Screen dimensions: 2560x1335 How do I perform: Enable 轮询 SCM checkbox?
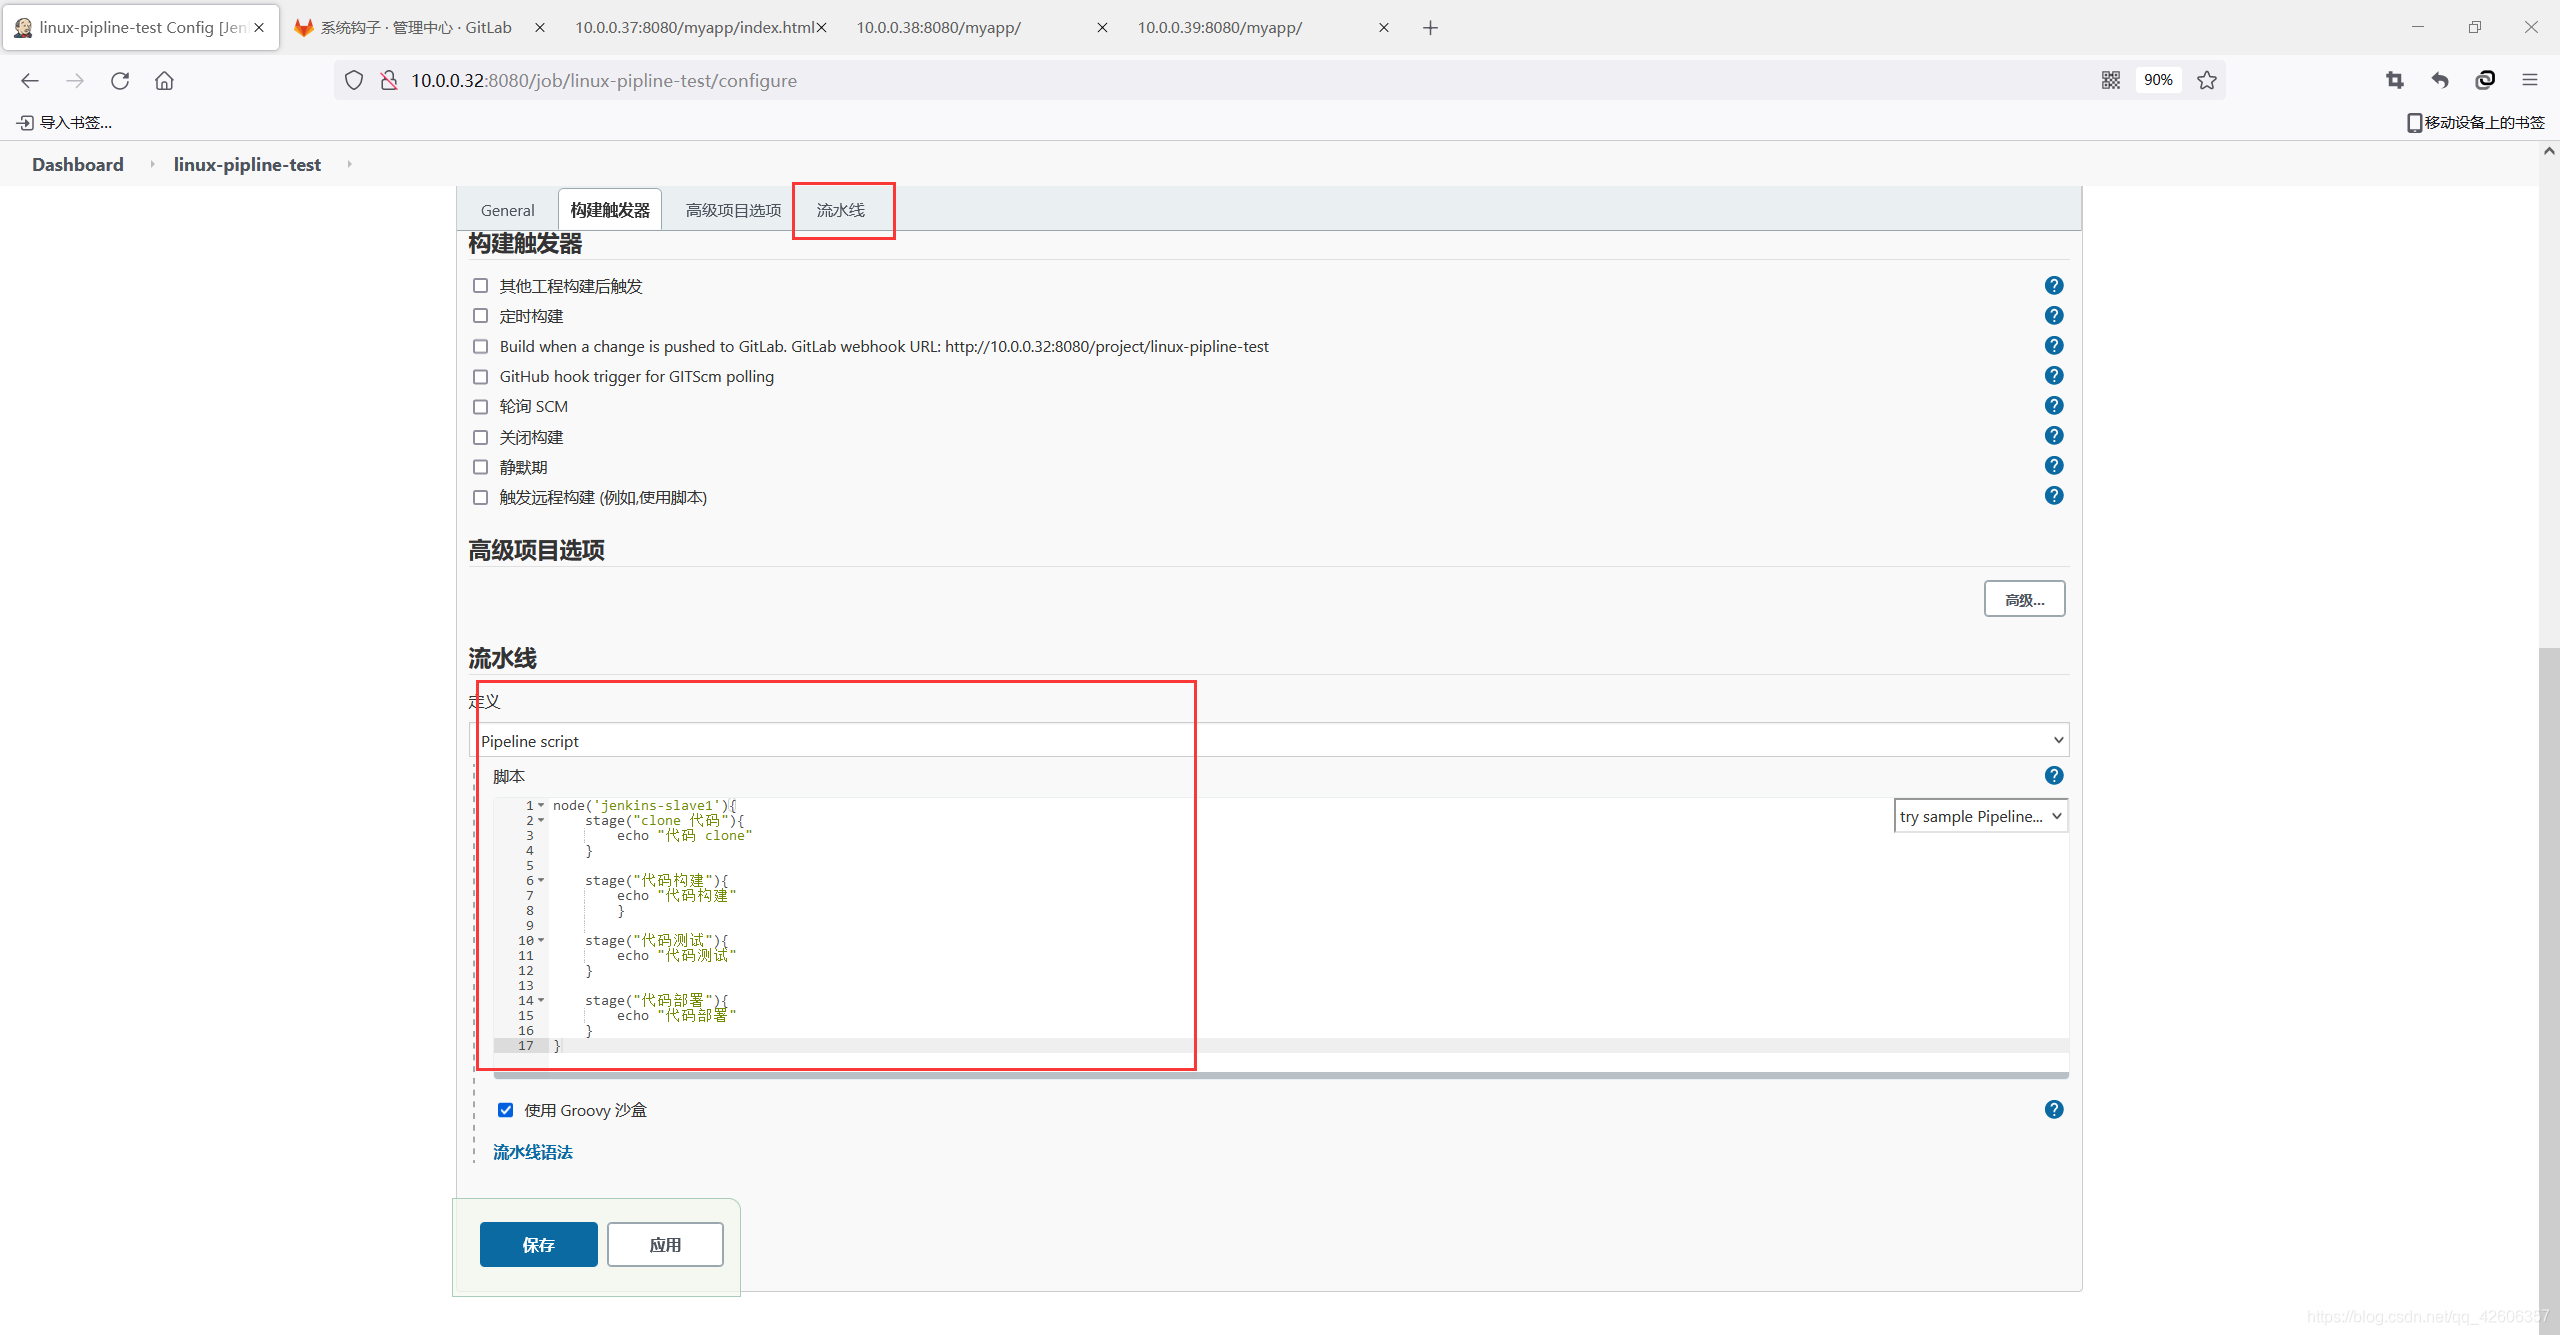(x=480, y=406)
